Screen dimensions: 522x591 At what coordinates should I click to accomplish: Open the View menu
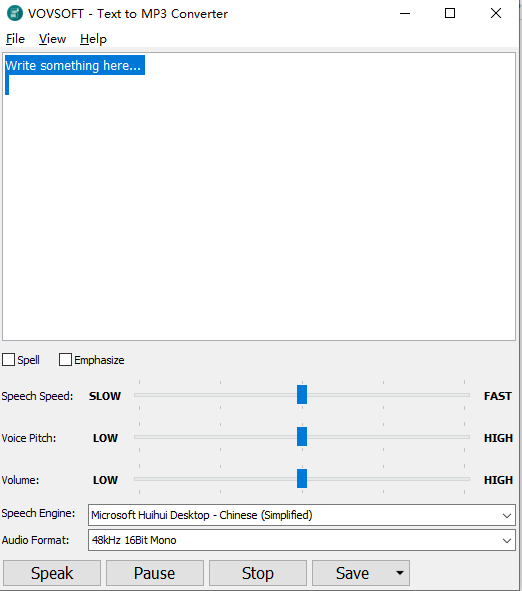pyautogui.click(x=52, y=39)
